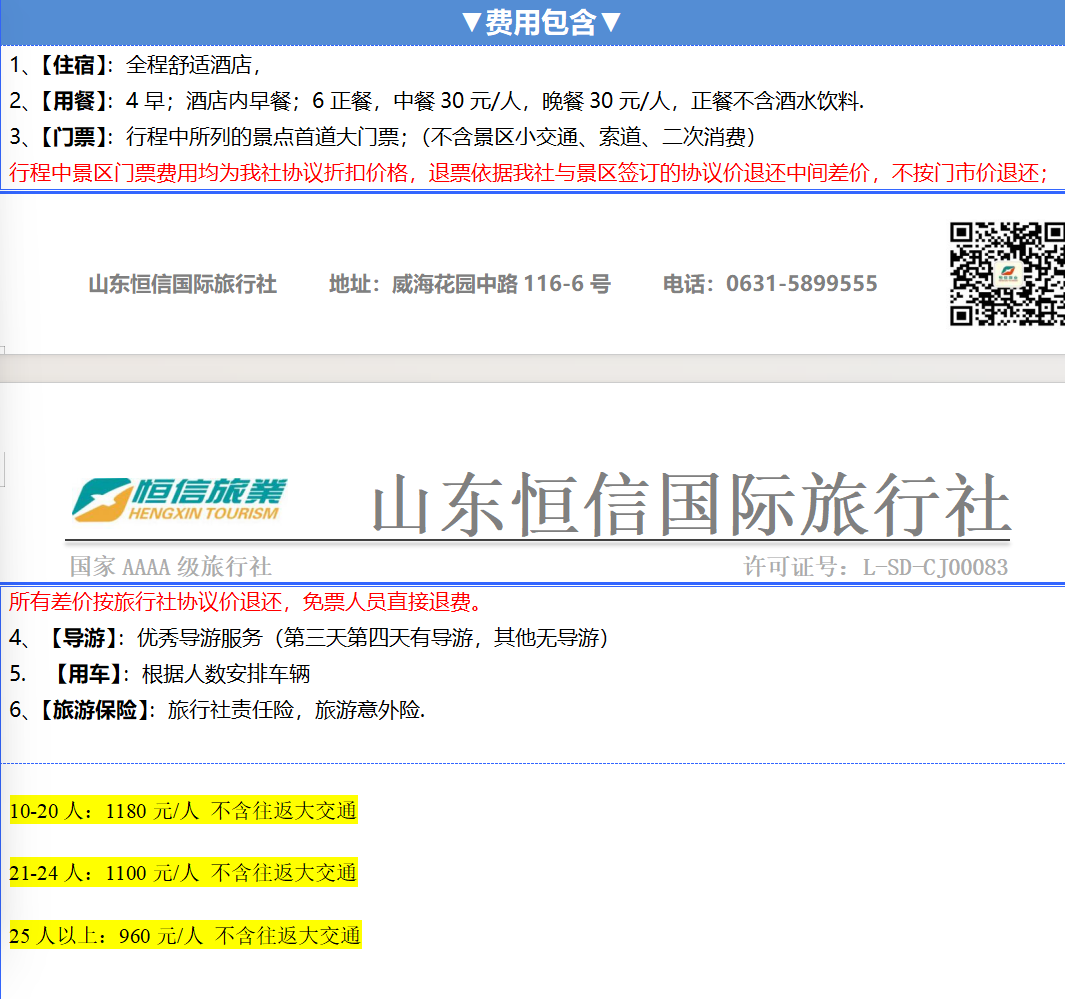Screen dimensions: 1065x999
Task: Click the footer phone number 0631-5899555
Action: tap(770, 284)
